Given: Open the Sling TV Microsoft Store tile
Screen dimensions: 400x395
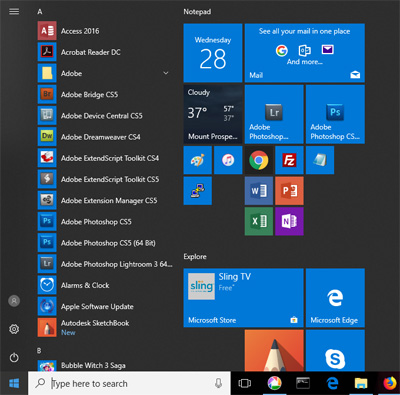Looking at the screenshot, I should click(x=243, y=298).
